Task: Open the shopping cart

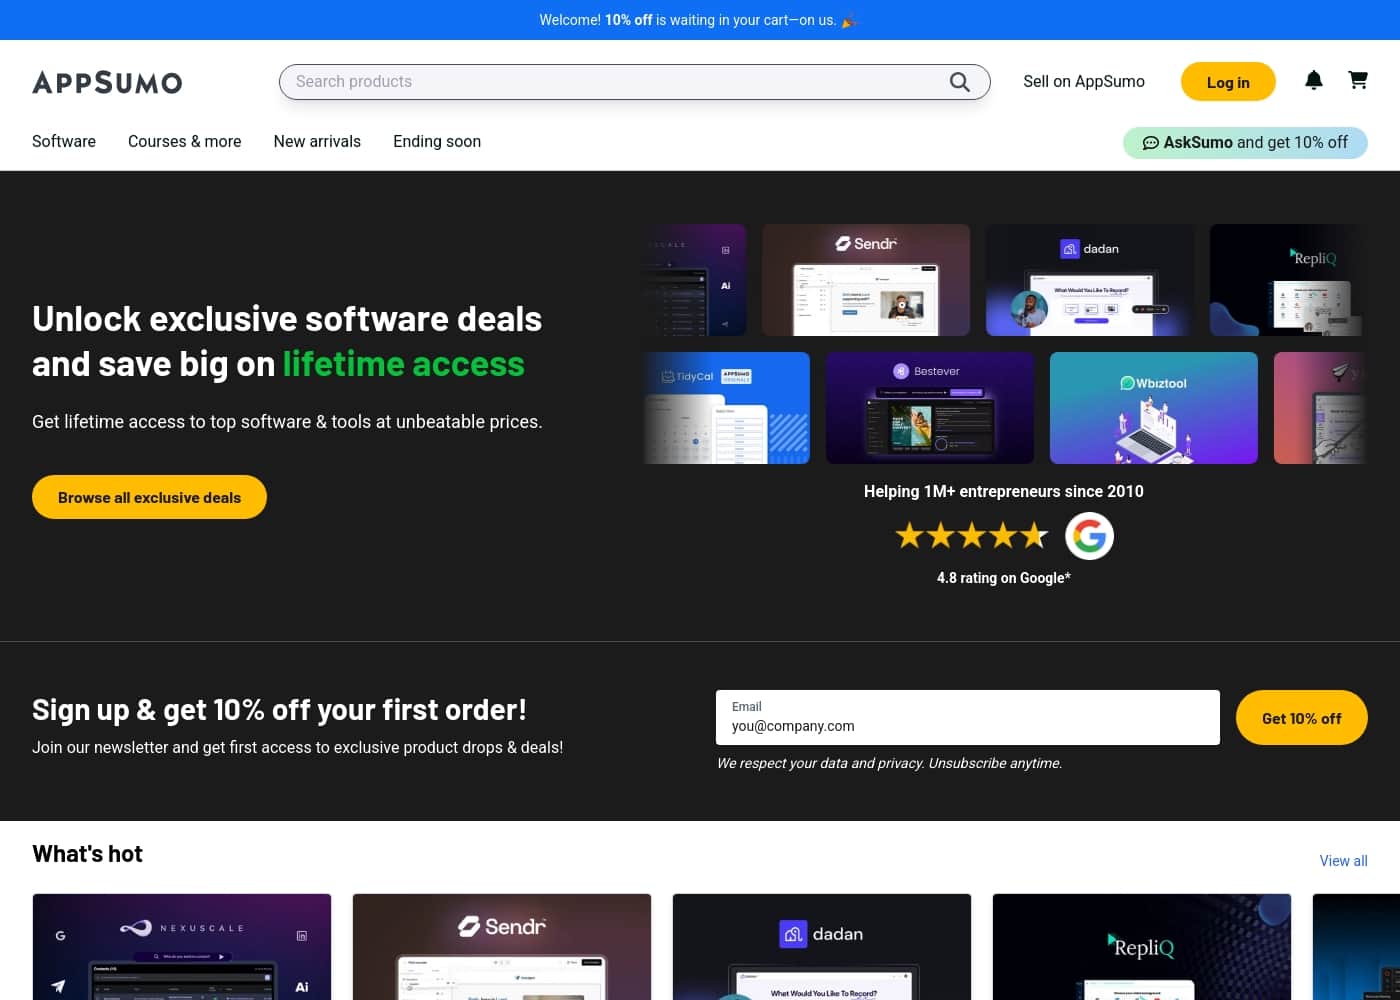Action: [x=1358, y=80]
